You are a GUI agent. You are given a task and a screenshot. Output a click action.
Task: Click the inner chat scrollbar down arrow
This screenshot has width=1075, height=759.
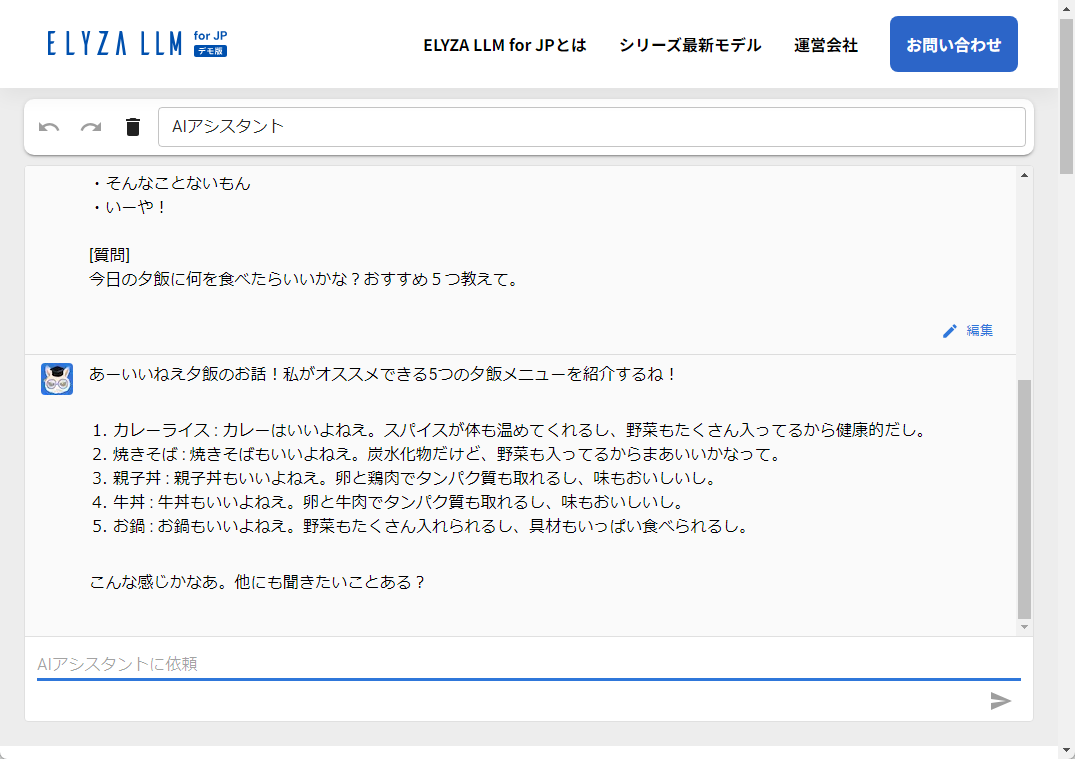click(1024, 628)
